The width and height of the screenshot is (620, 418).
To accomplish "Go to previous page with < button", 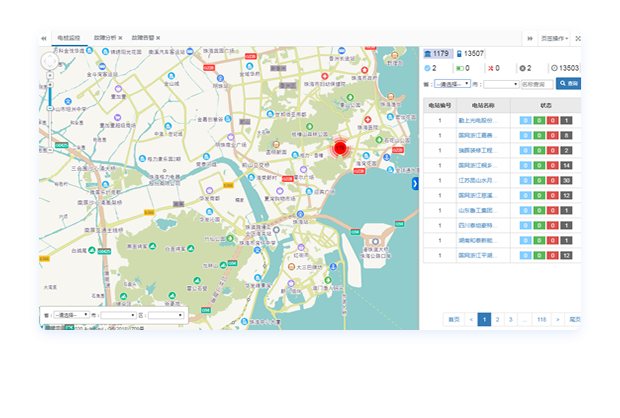I will point(471,320).
